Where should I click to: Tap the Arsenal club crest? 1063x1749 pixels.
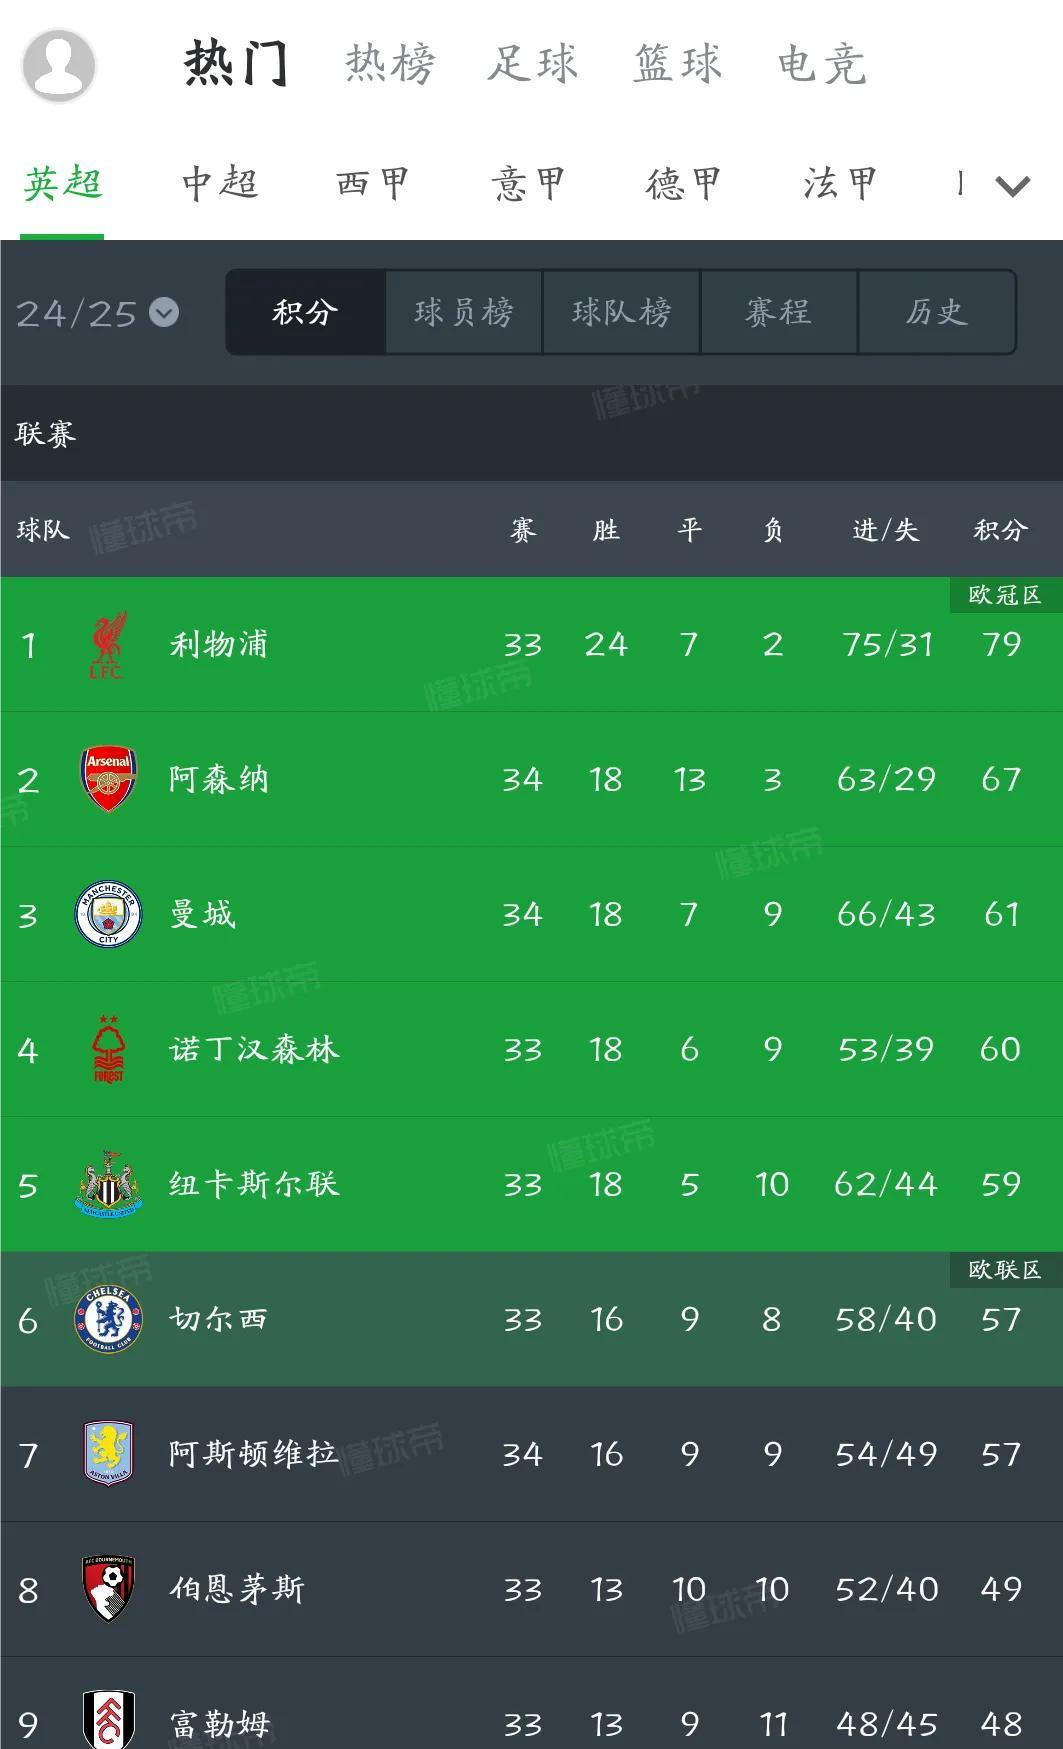pyautogui.click(x=108, y=779)
